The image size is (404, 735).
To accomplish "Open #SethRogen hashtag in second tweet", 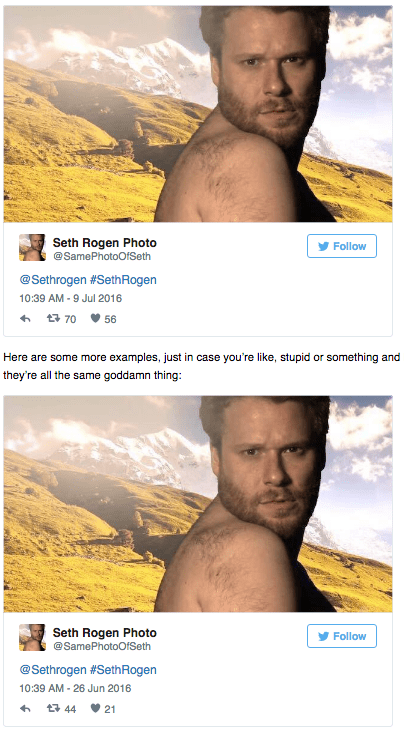I will tap(123, 670).
